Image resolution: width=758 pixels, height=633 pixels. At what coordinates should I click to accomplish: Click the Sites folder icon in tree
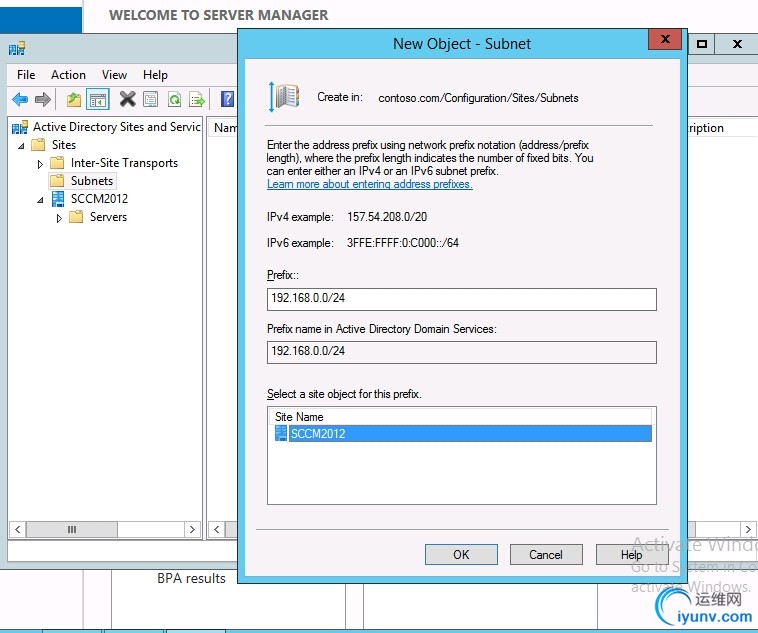pos(38,145)
